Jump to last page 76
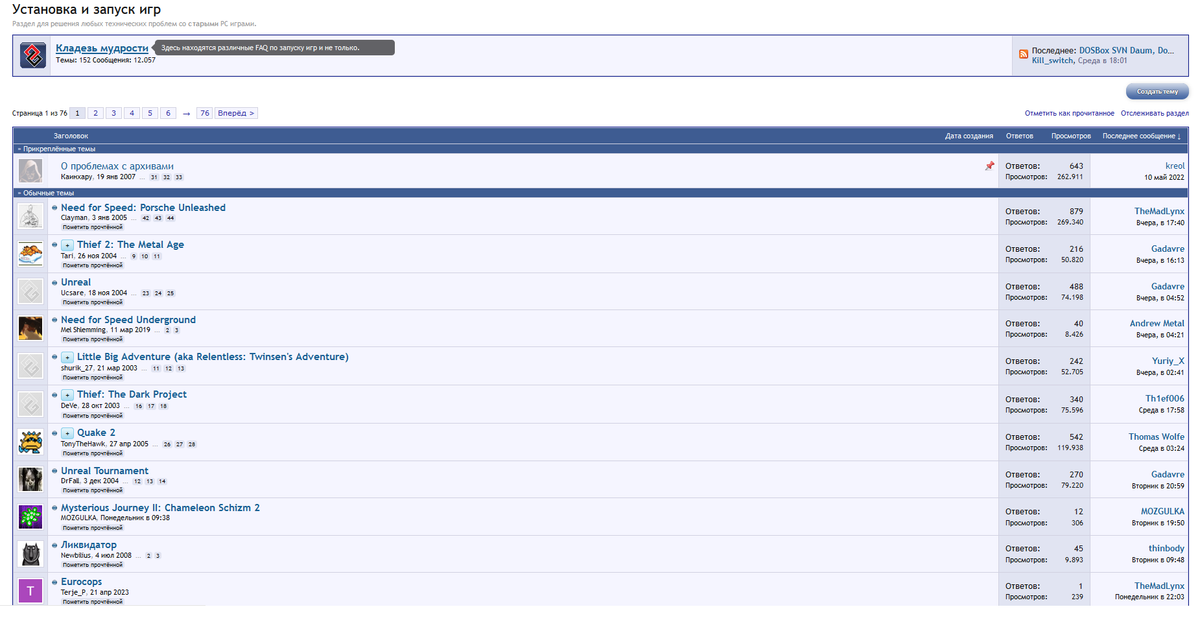The width and height of the screenshot is (1200, 617). pyautogui.click(x=204, y=113)
